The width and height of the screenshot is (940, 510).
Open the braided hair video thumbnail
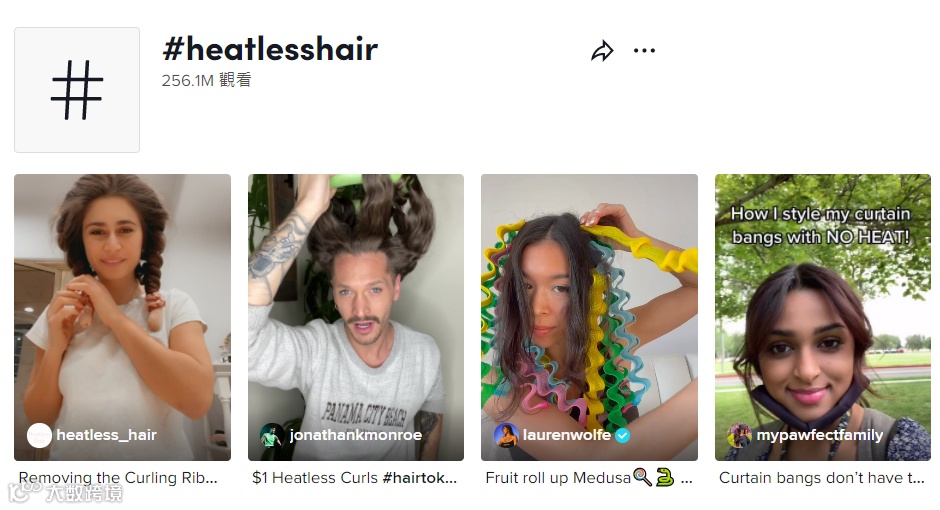122,317
